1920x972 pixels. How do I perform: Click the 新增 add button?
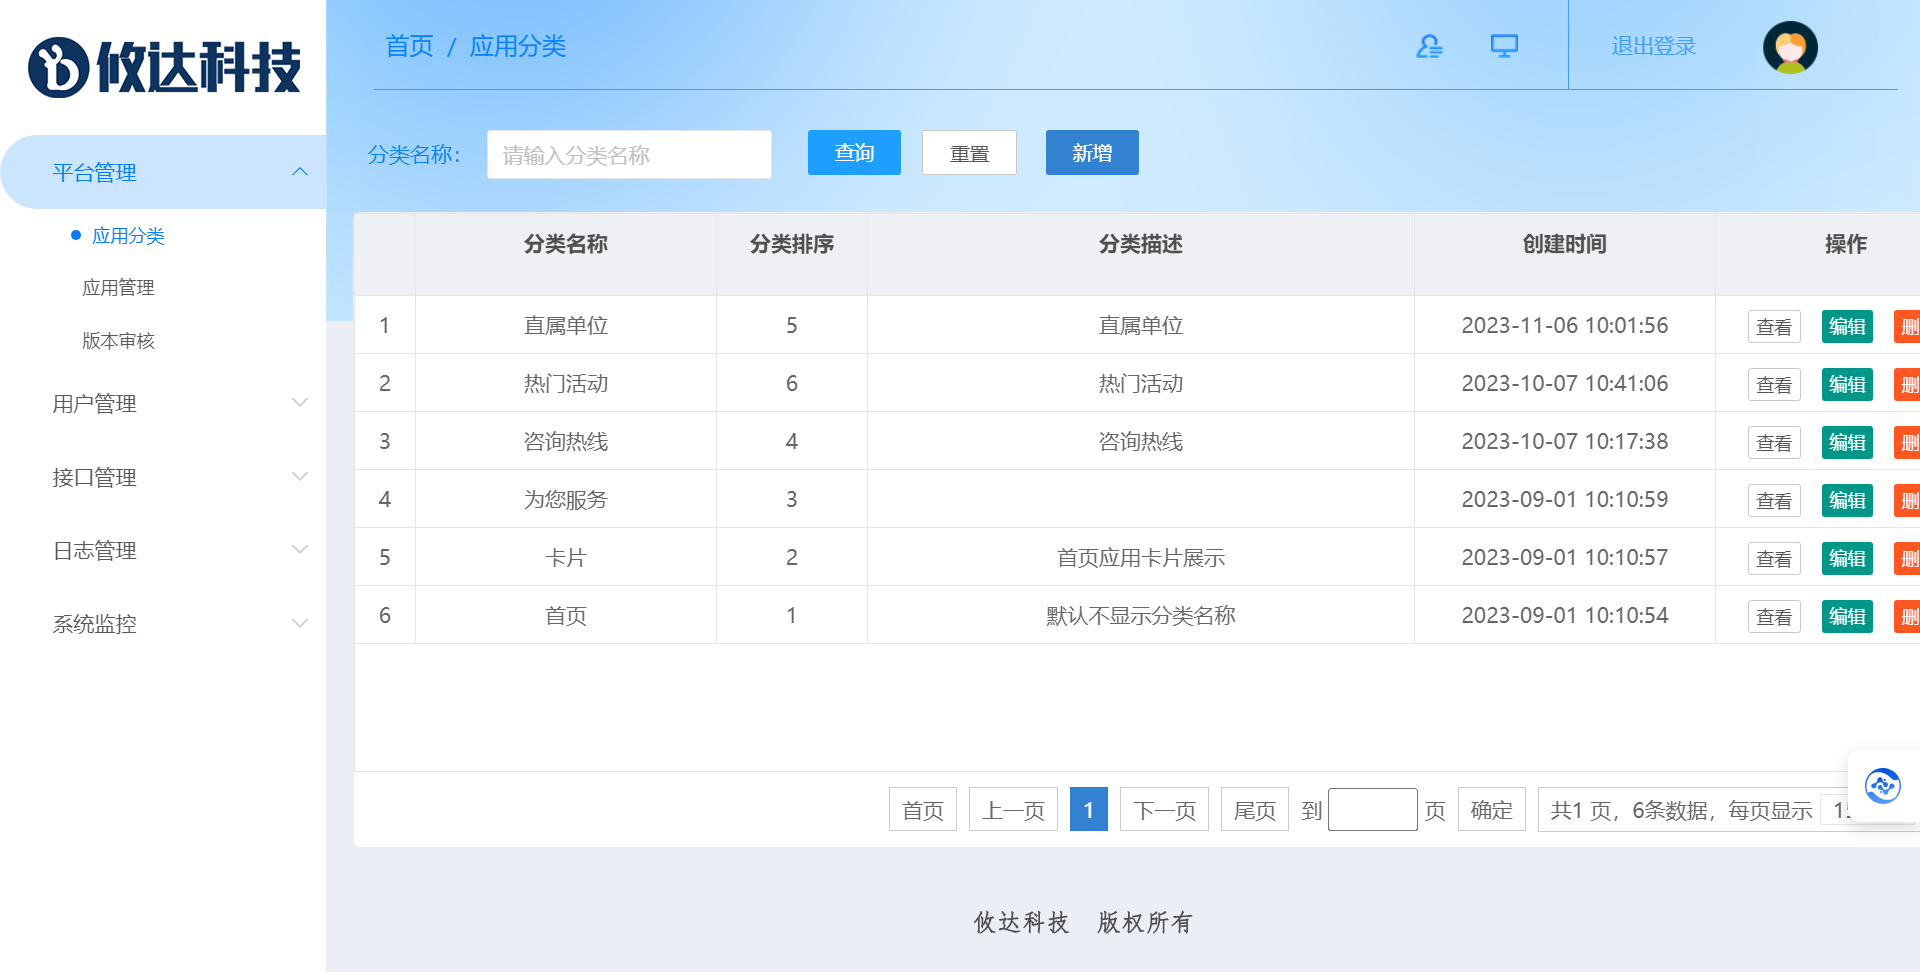pos(1092,152)
